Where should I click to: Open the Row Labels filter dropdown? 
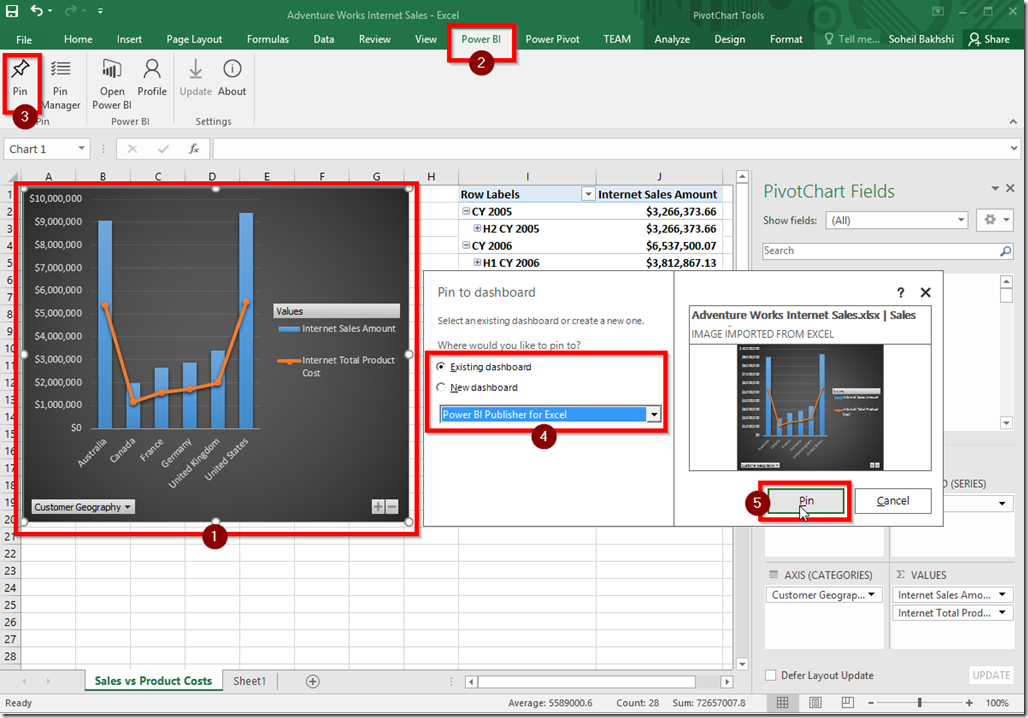click(x=588, y=194)
